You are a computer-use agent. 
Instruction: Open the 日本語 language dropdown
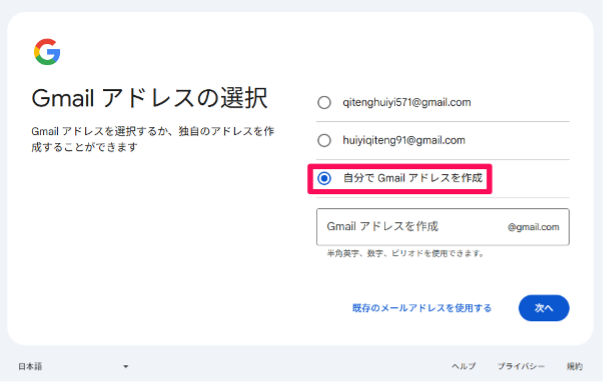click(73, 366)
